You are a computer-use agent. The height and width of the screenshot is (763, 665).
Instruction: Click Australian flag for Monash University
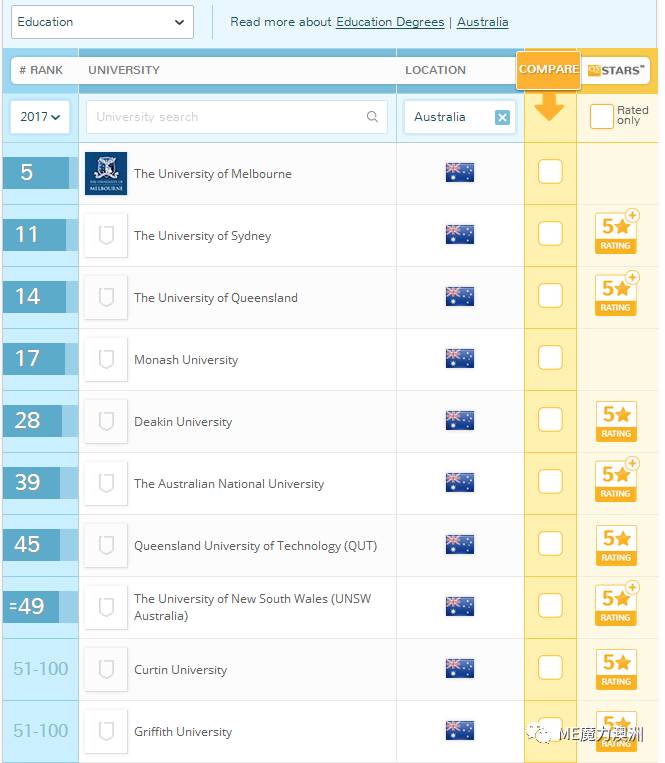click(460, 358)
